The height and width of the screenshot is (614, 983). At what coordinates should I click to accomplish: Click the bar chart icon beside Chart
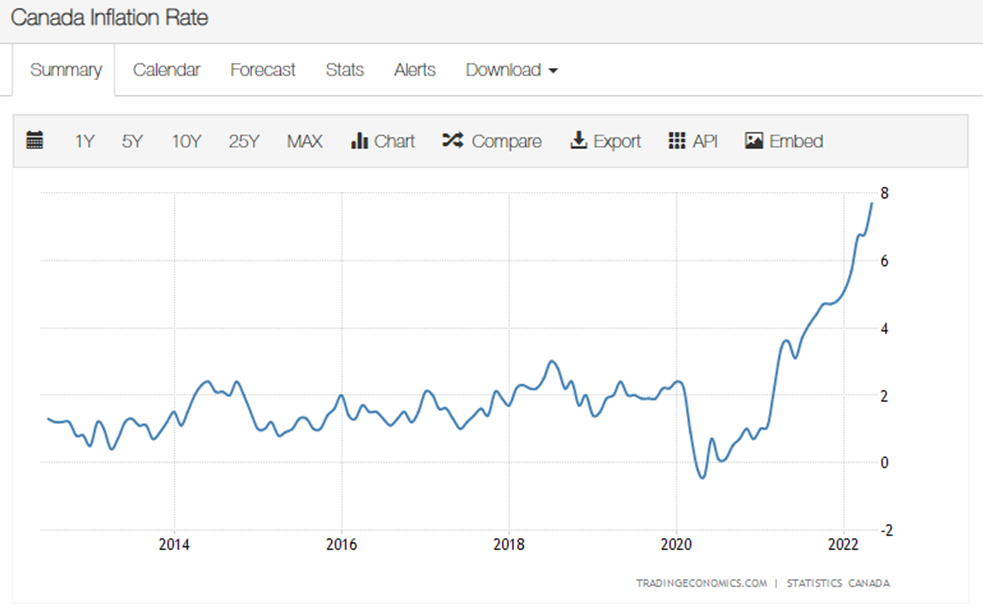[x=359, y=140]
